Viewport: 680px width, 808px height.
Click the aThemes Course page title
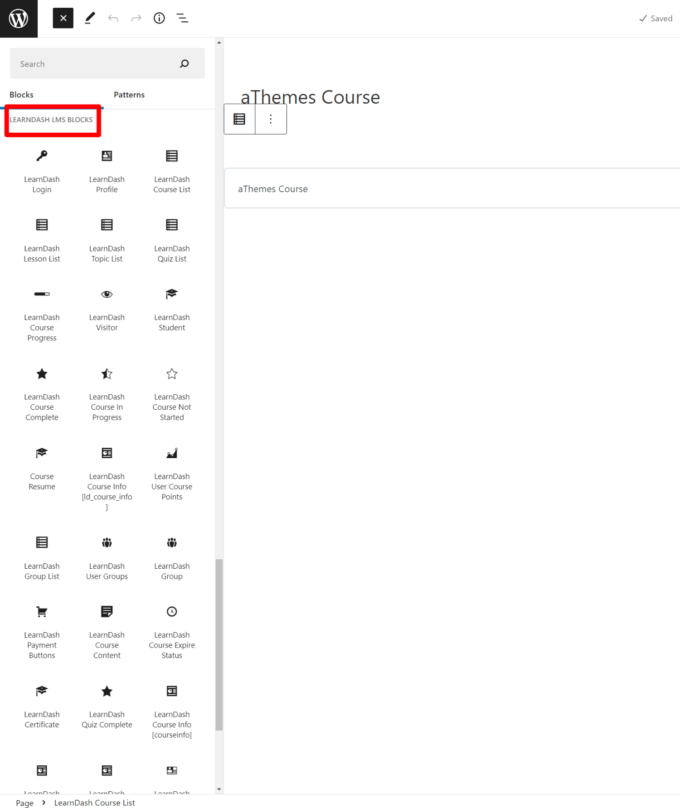pyautogui.click(x=310, y=97)
